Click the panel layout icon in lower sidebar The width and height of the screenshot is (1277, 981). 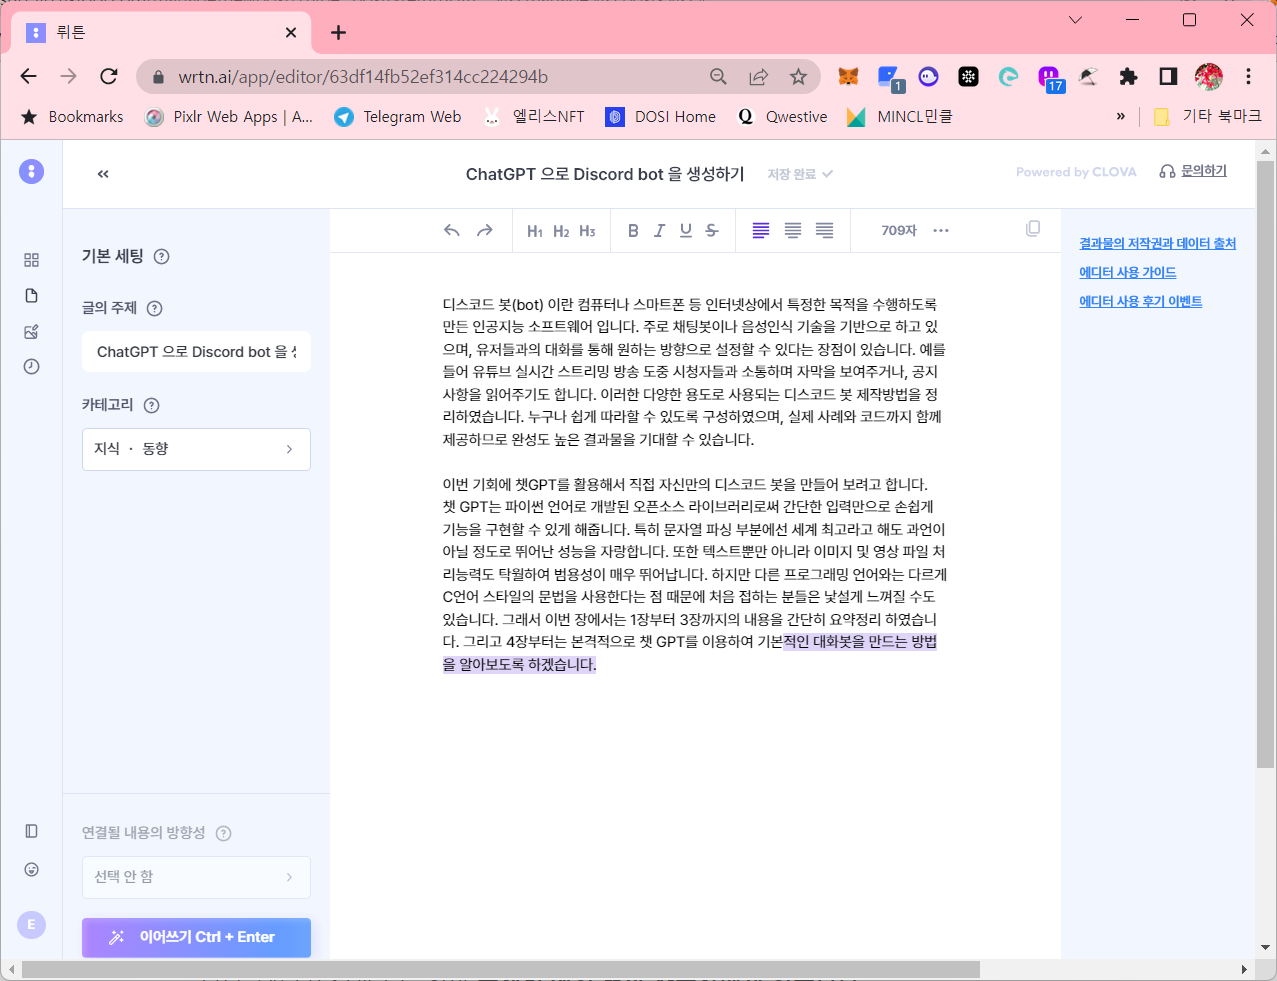pos(31,831)
